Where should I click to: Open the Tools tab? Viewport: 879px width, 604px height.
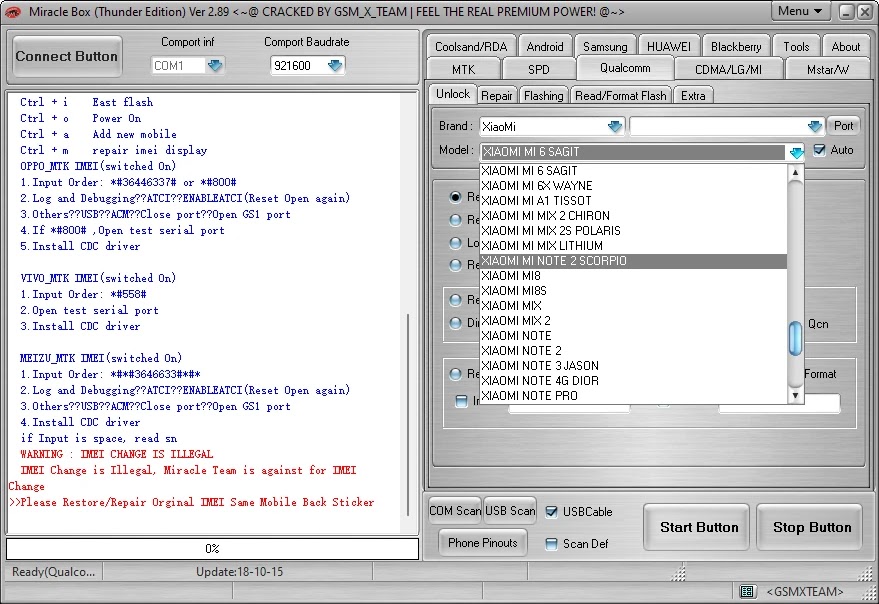pos(796,47)
